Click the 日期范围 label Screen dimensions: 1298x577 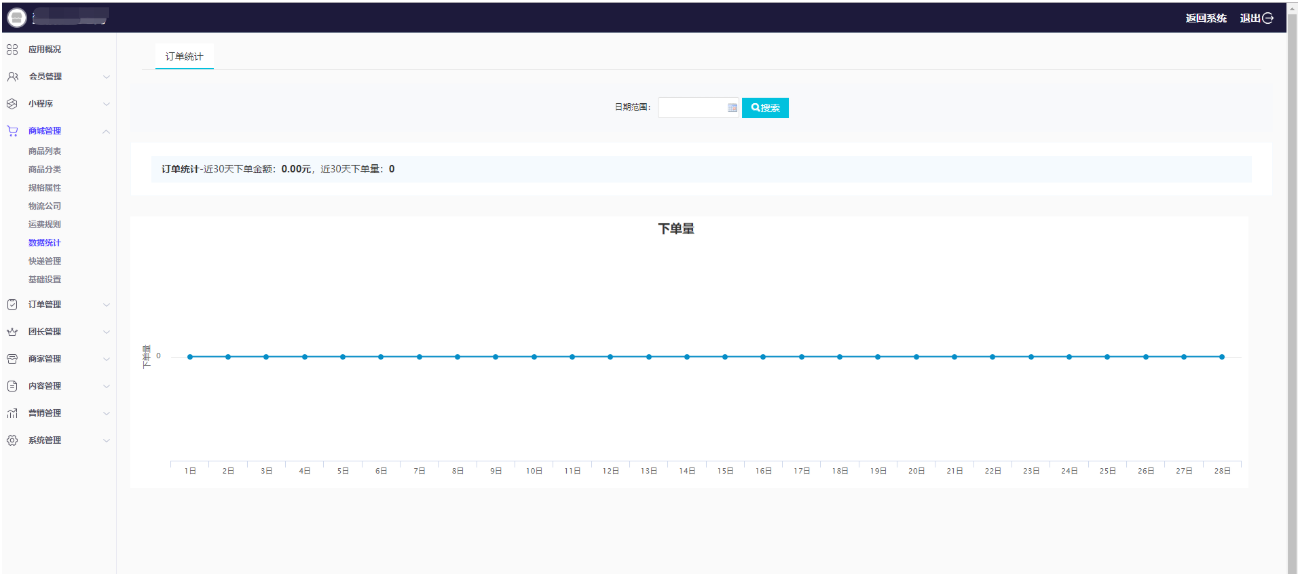pos(633,107)
